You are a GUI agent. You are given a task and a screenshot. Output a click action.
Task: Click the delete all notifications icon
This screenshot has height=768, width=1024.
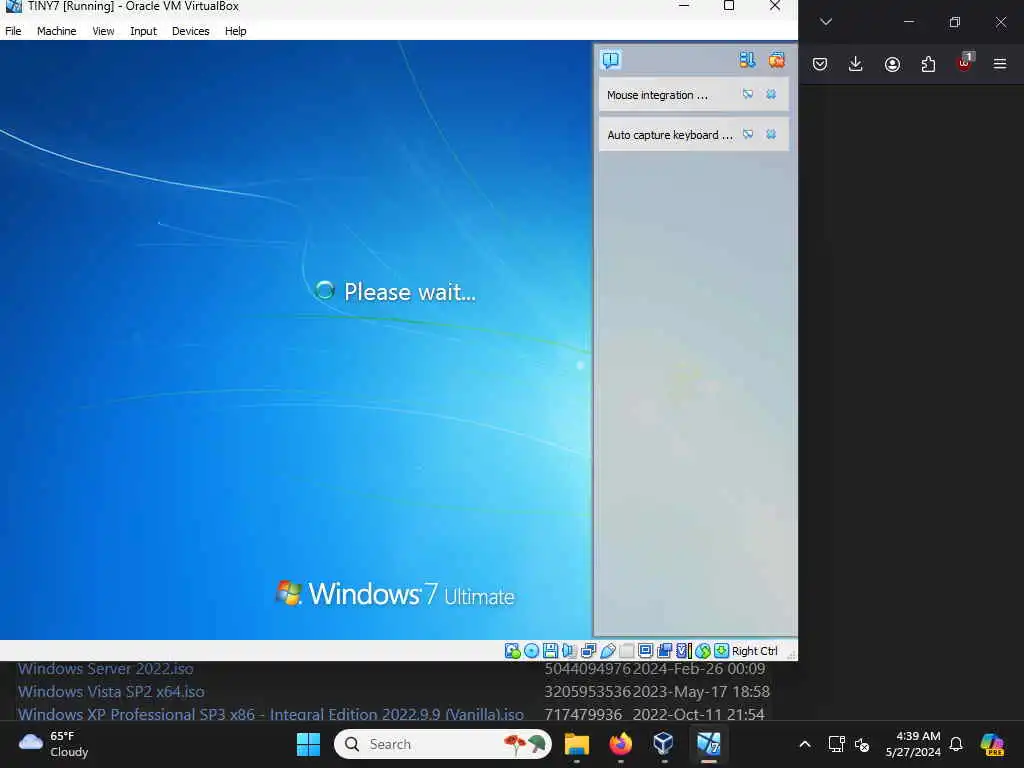click(776, 60)
